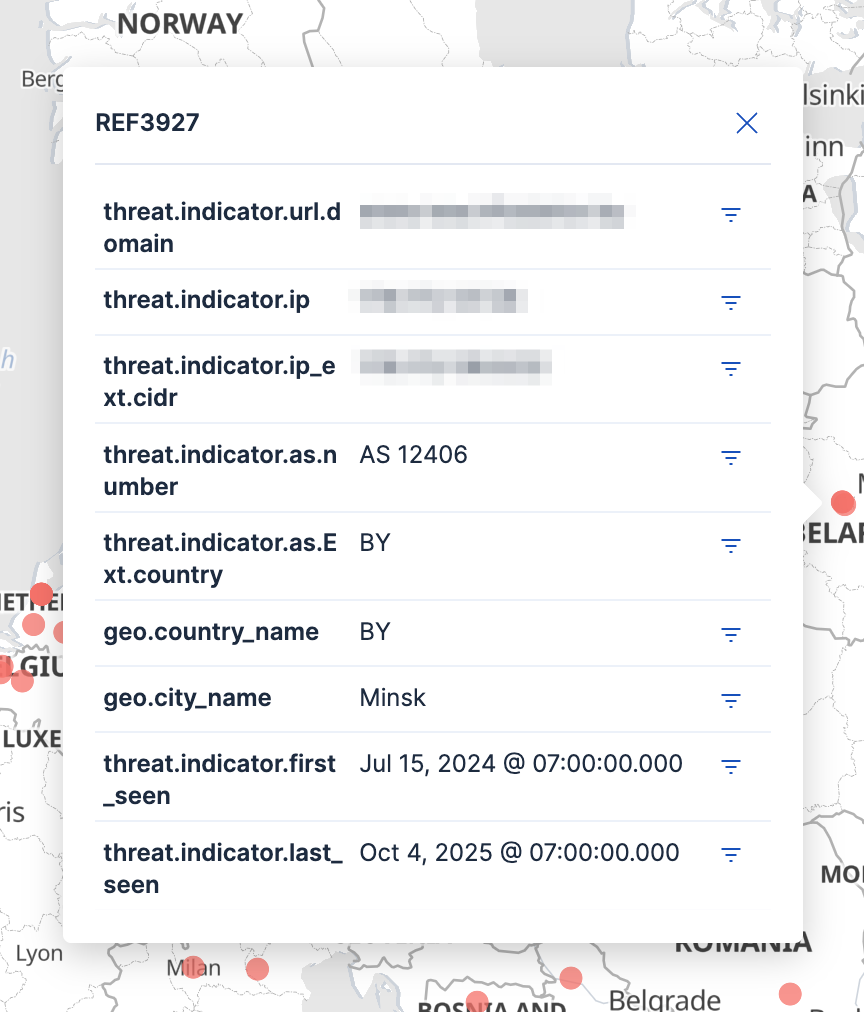Click the red map point near Belarus
Image resolution: width=864 pixels, height=1012 pixels.
pyautogui.click(x=843, y=501)
